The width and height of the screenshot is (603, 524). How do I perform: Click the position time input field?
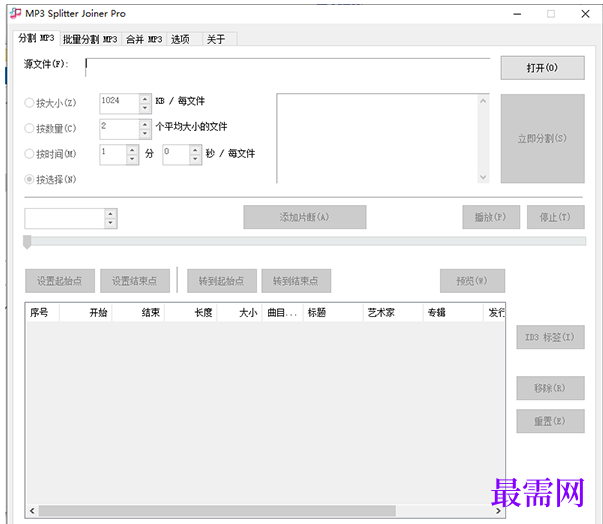tap(64, 219)
